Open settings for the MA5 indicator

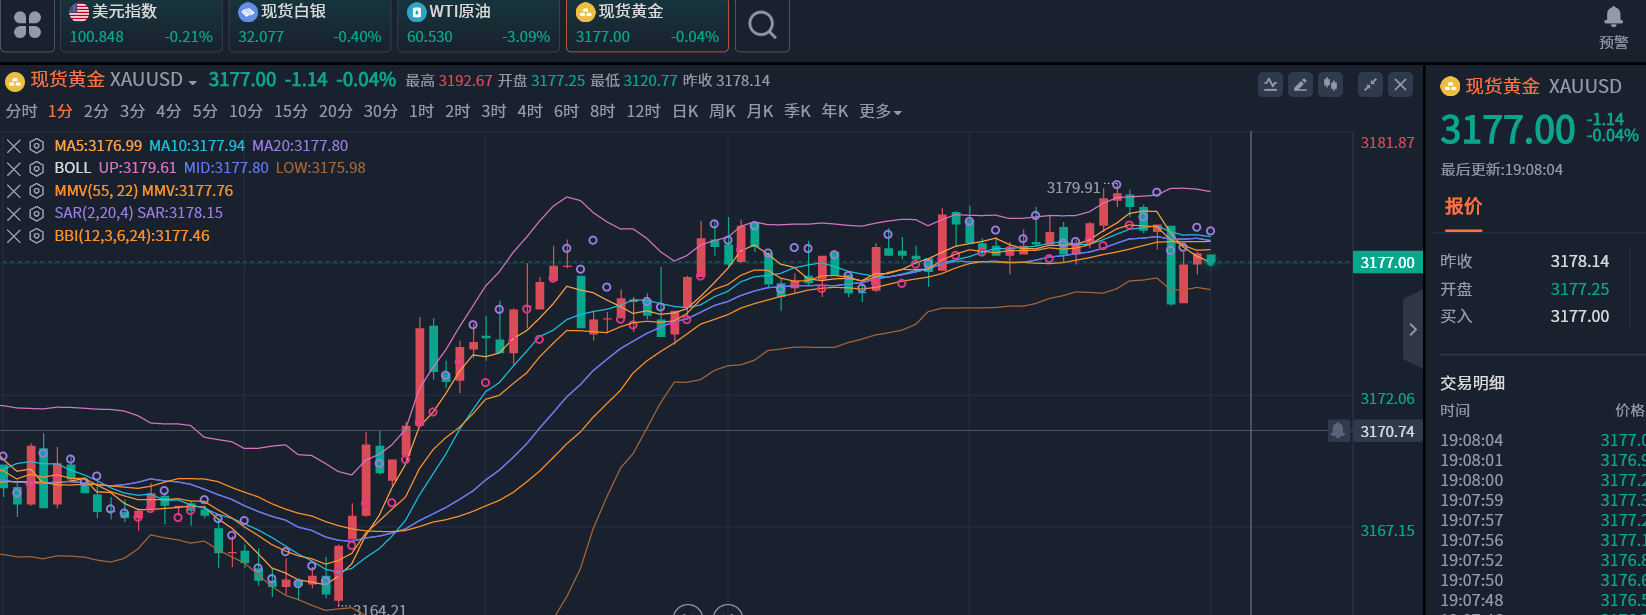37,146
